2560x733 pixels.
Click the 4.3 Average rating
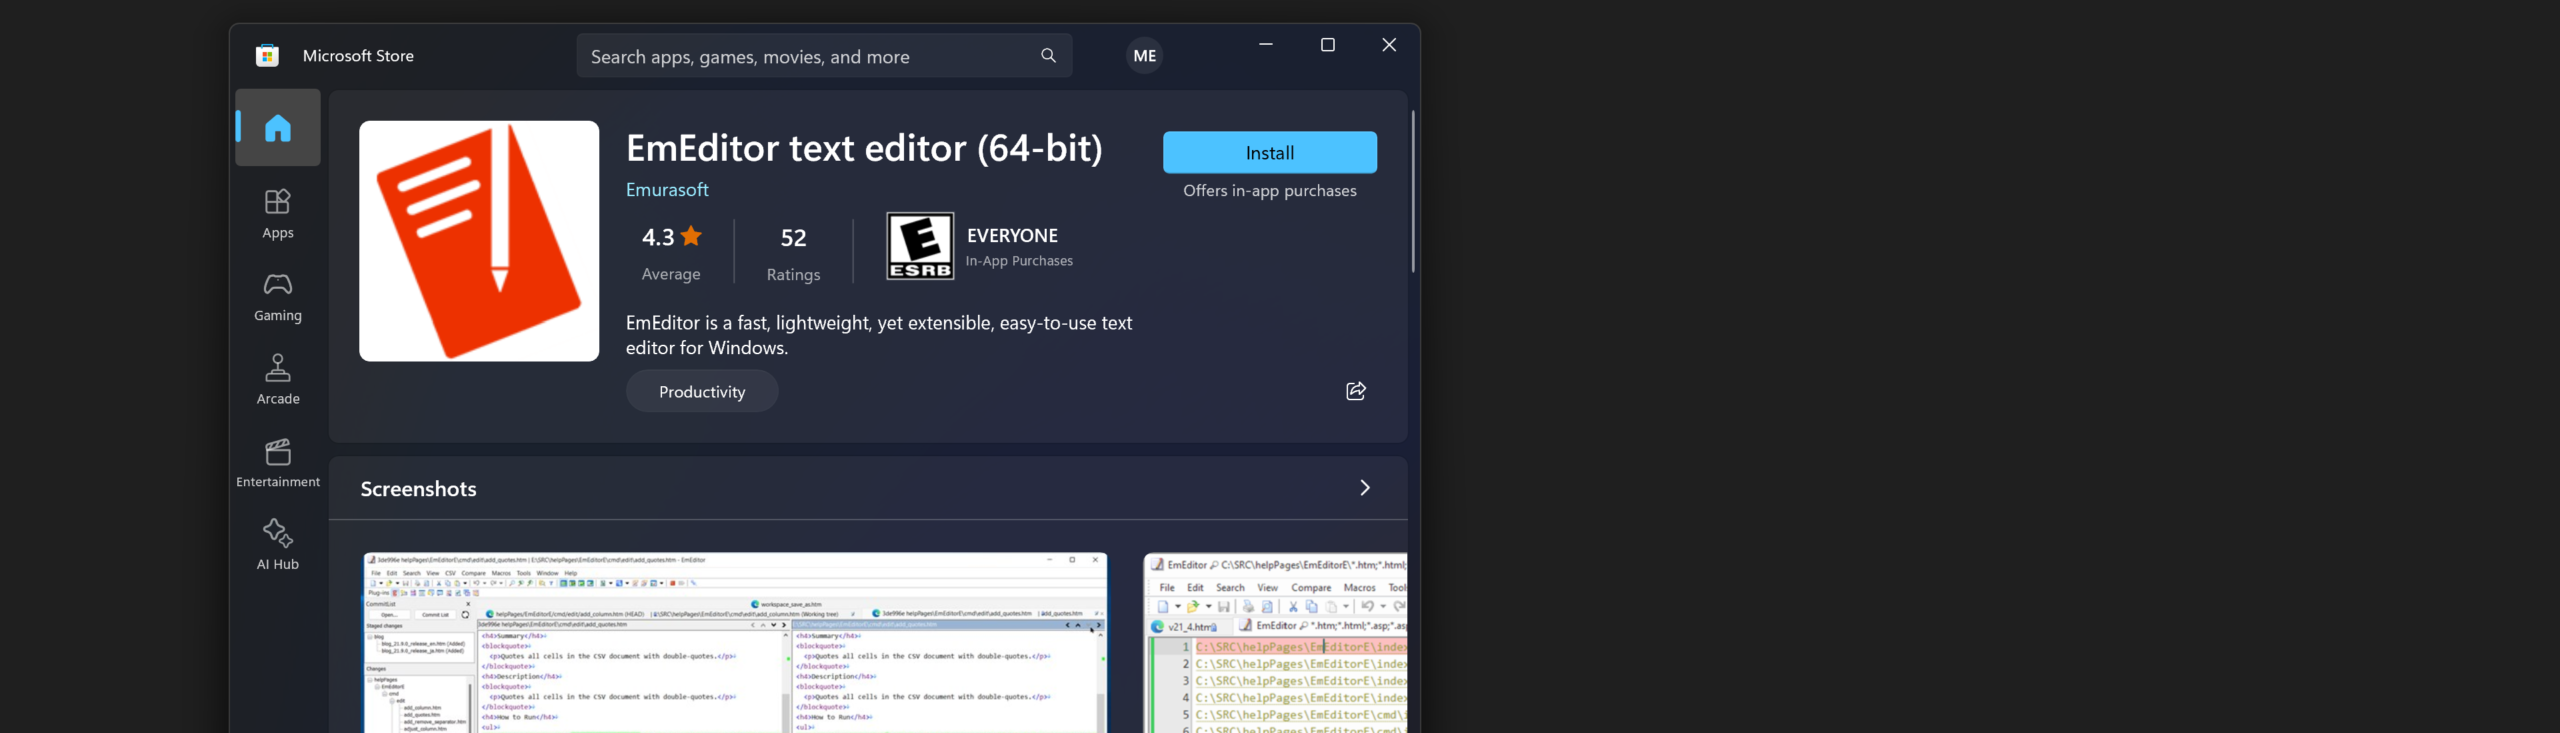click(x=671, y=254)
